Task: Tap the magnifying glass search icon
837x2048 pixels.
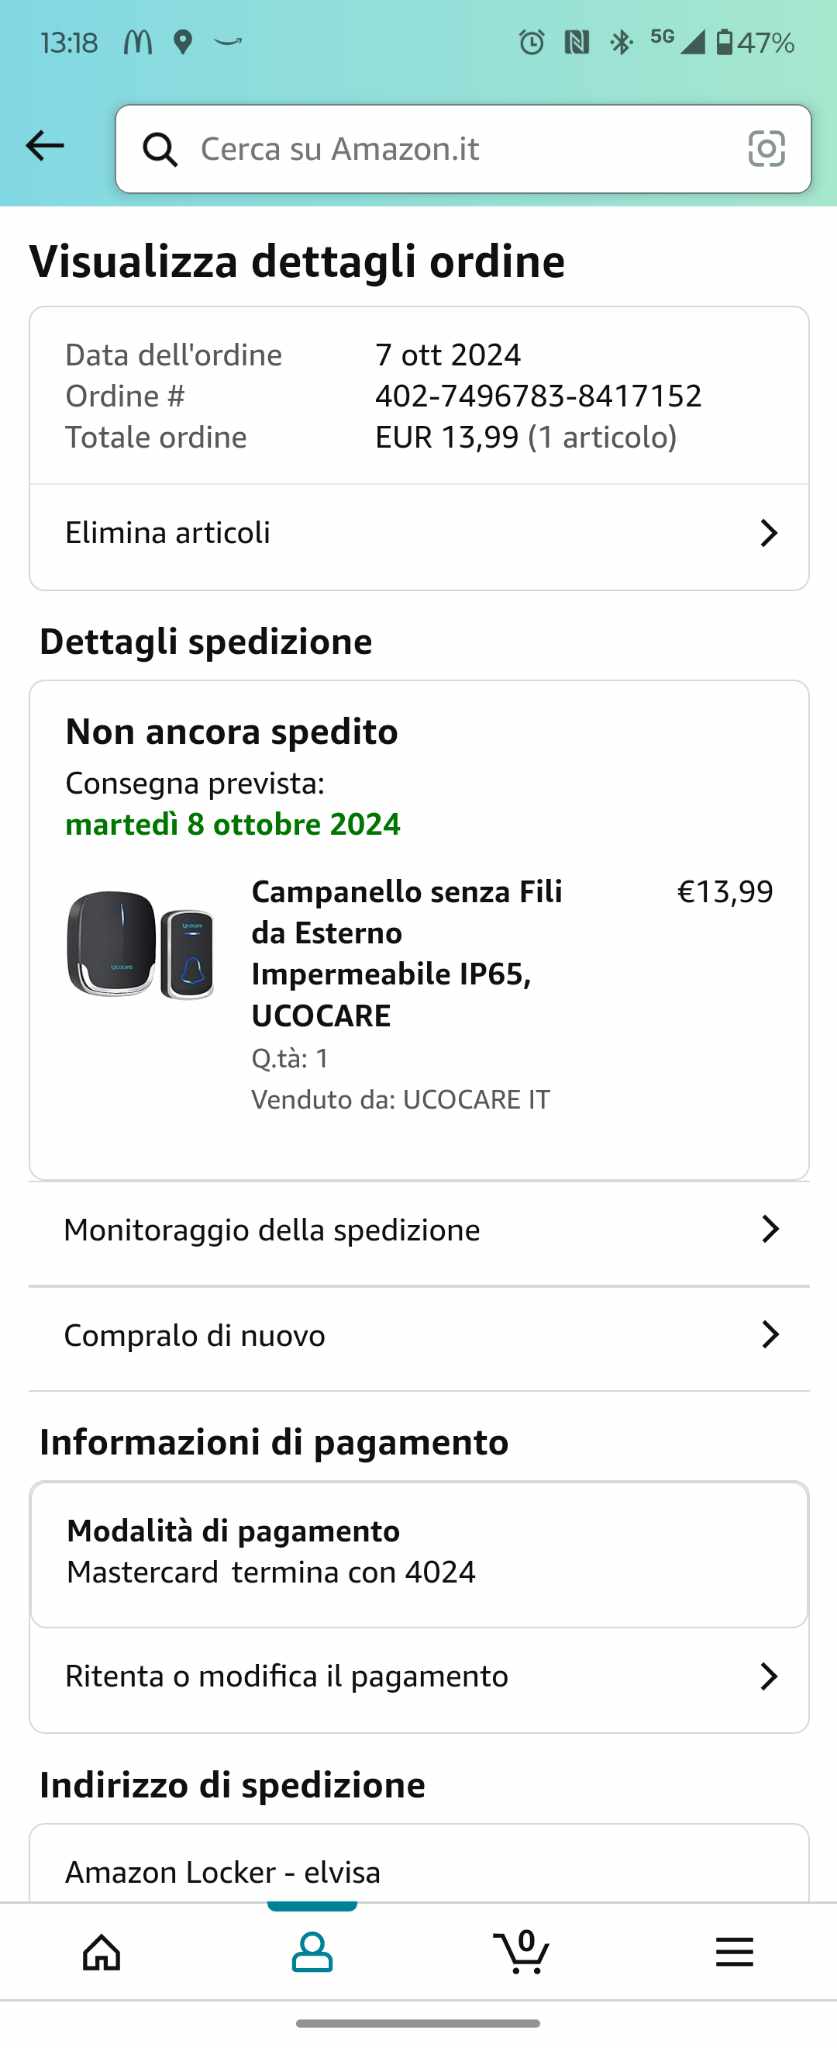Action: [160, 149]
